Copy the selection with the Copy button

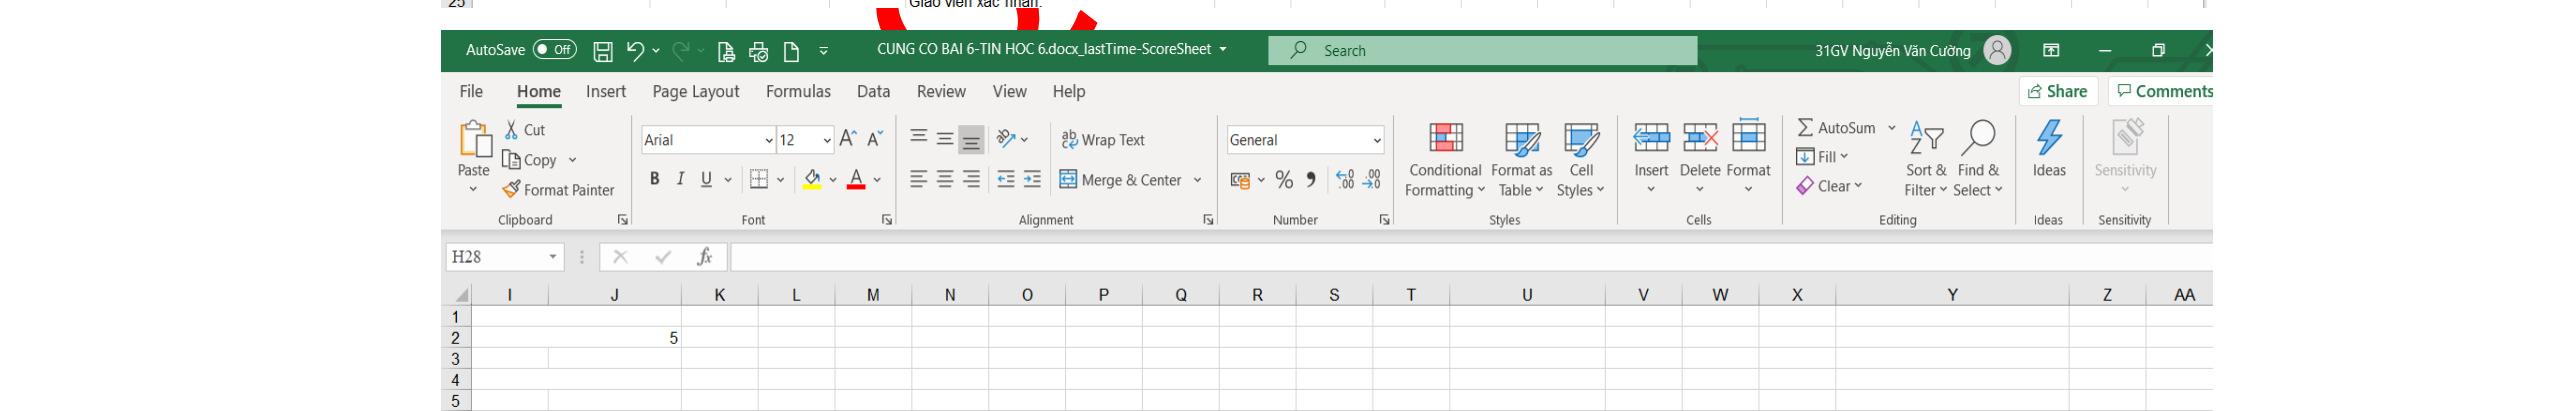coord(531,160)
